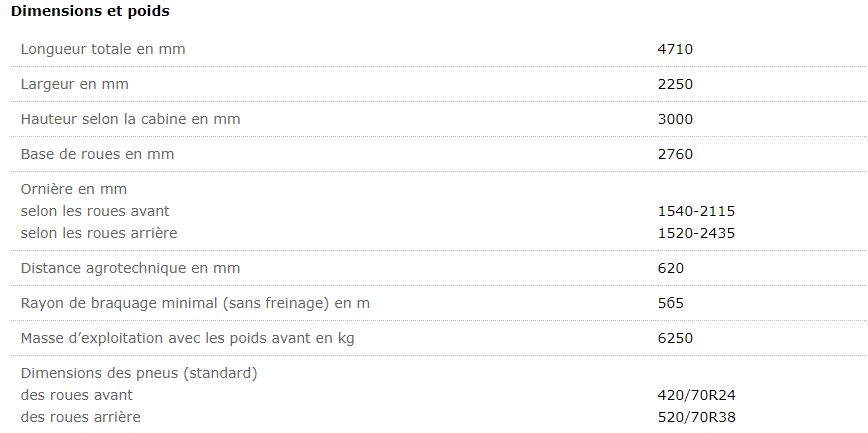Click the "Dimensions et poids" heading
The image size is (868, 433).
point(90,12)
